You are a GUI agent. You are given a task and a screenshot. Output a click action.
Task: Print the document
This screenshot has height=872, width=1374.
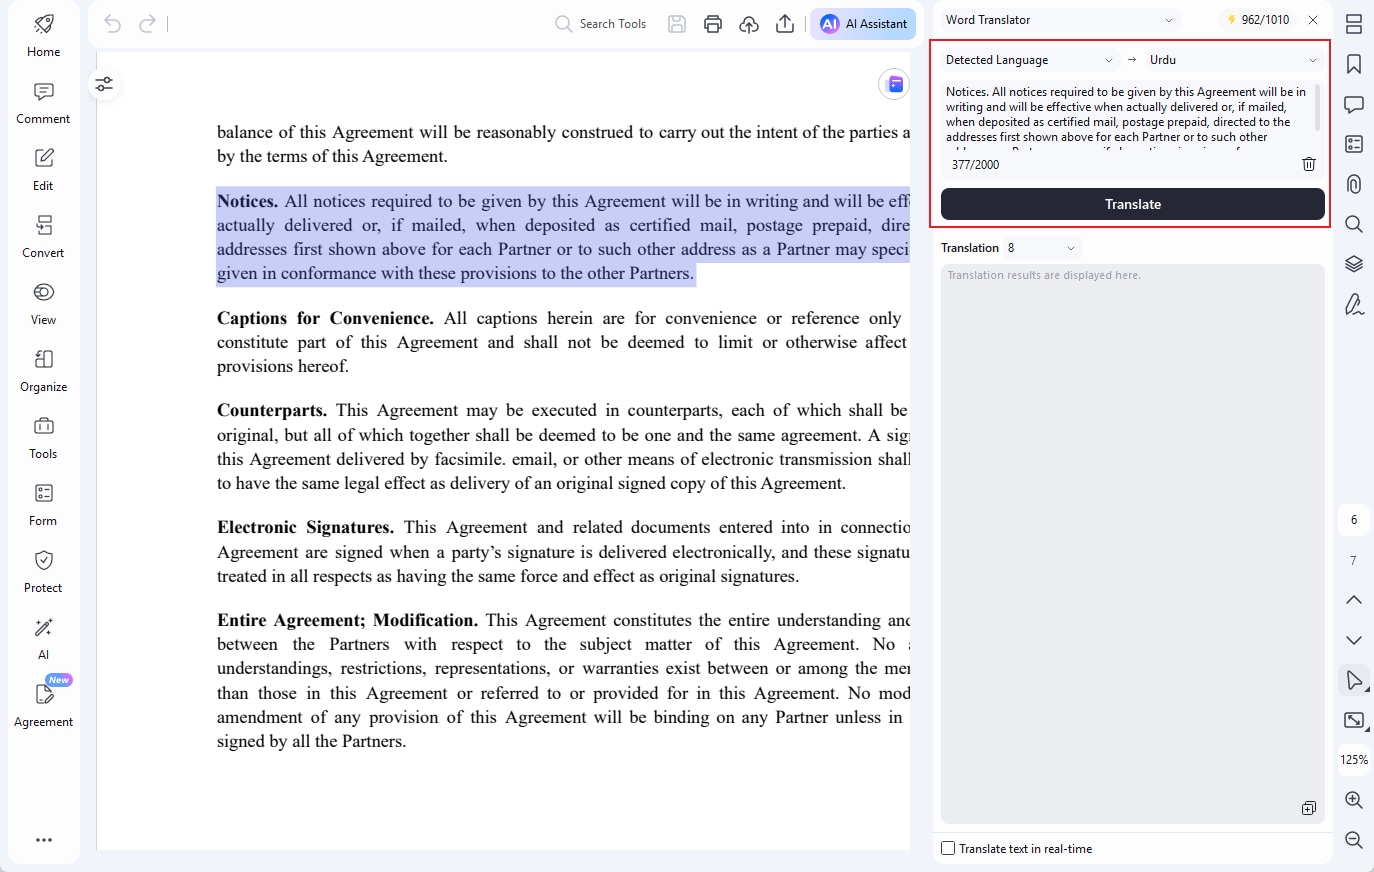point(713,24)
